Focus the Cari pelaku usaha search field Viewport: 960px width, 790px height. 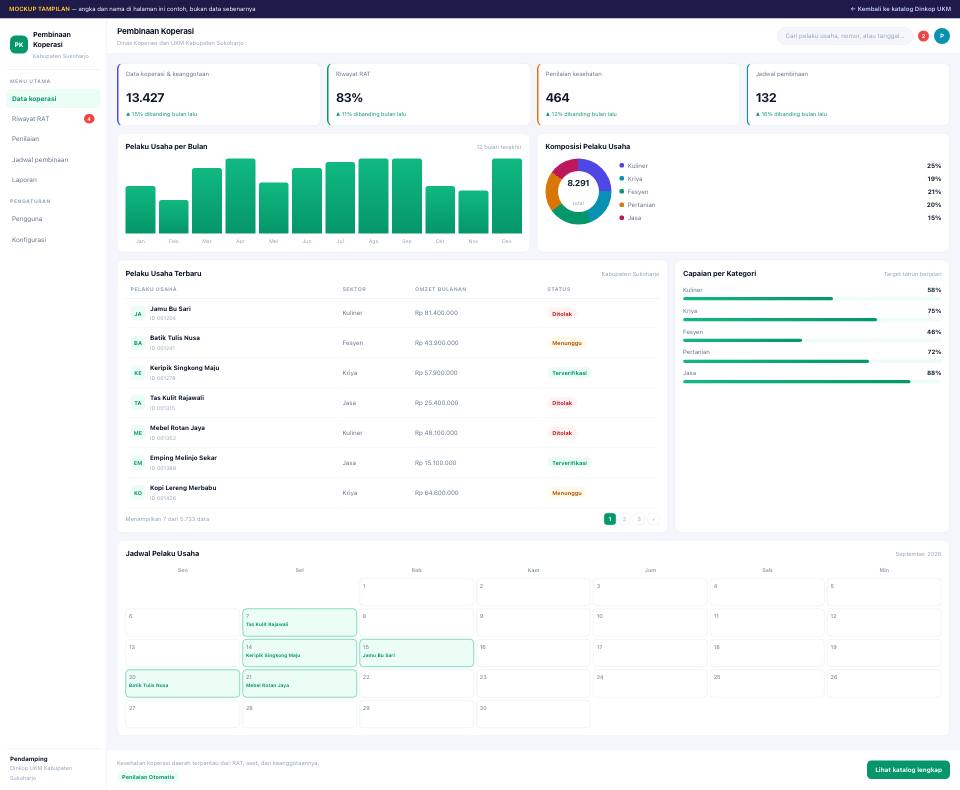tap(844, 36)
